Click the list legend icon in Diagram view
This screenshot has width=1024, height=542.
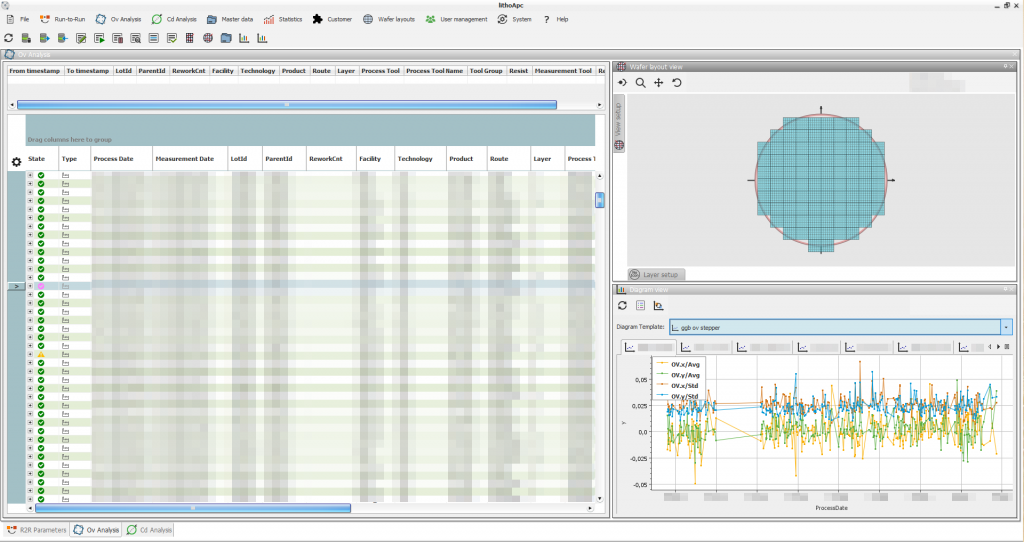641,306
